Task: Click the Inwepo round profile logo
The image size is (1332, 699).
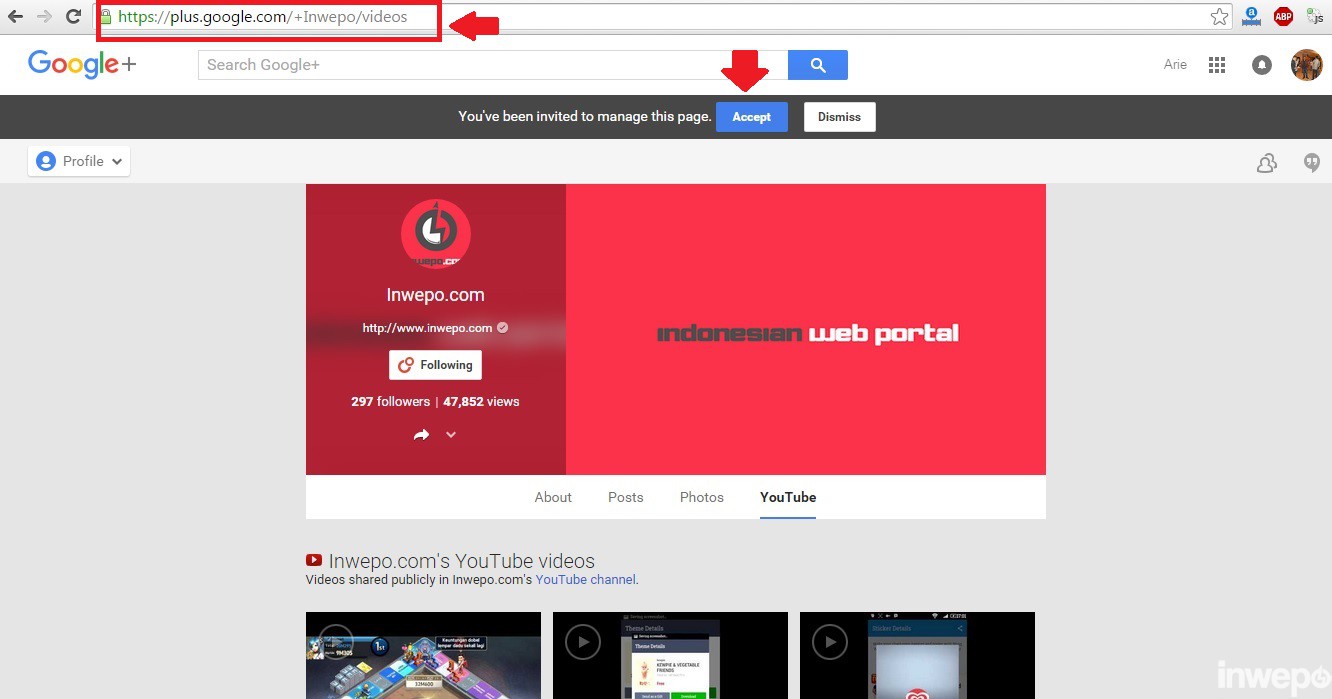Action: (x=436, y=233)
